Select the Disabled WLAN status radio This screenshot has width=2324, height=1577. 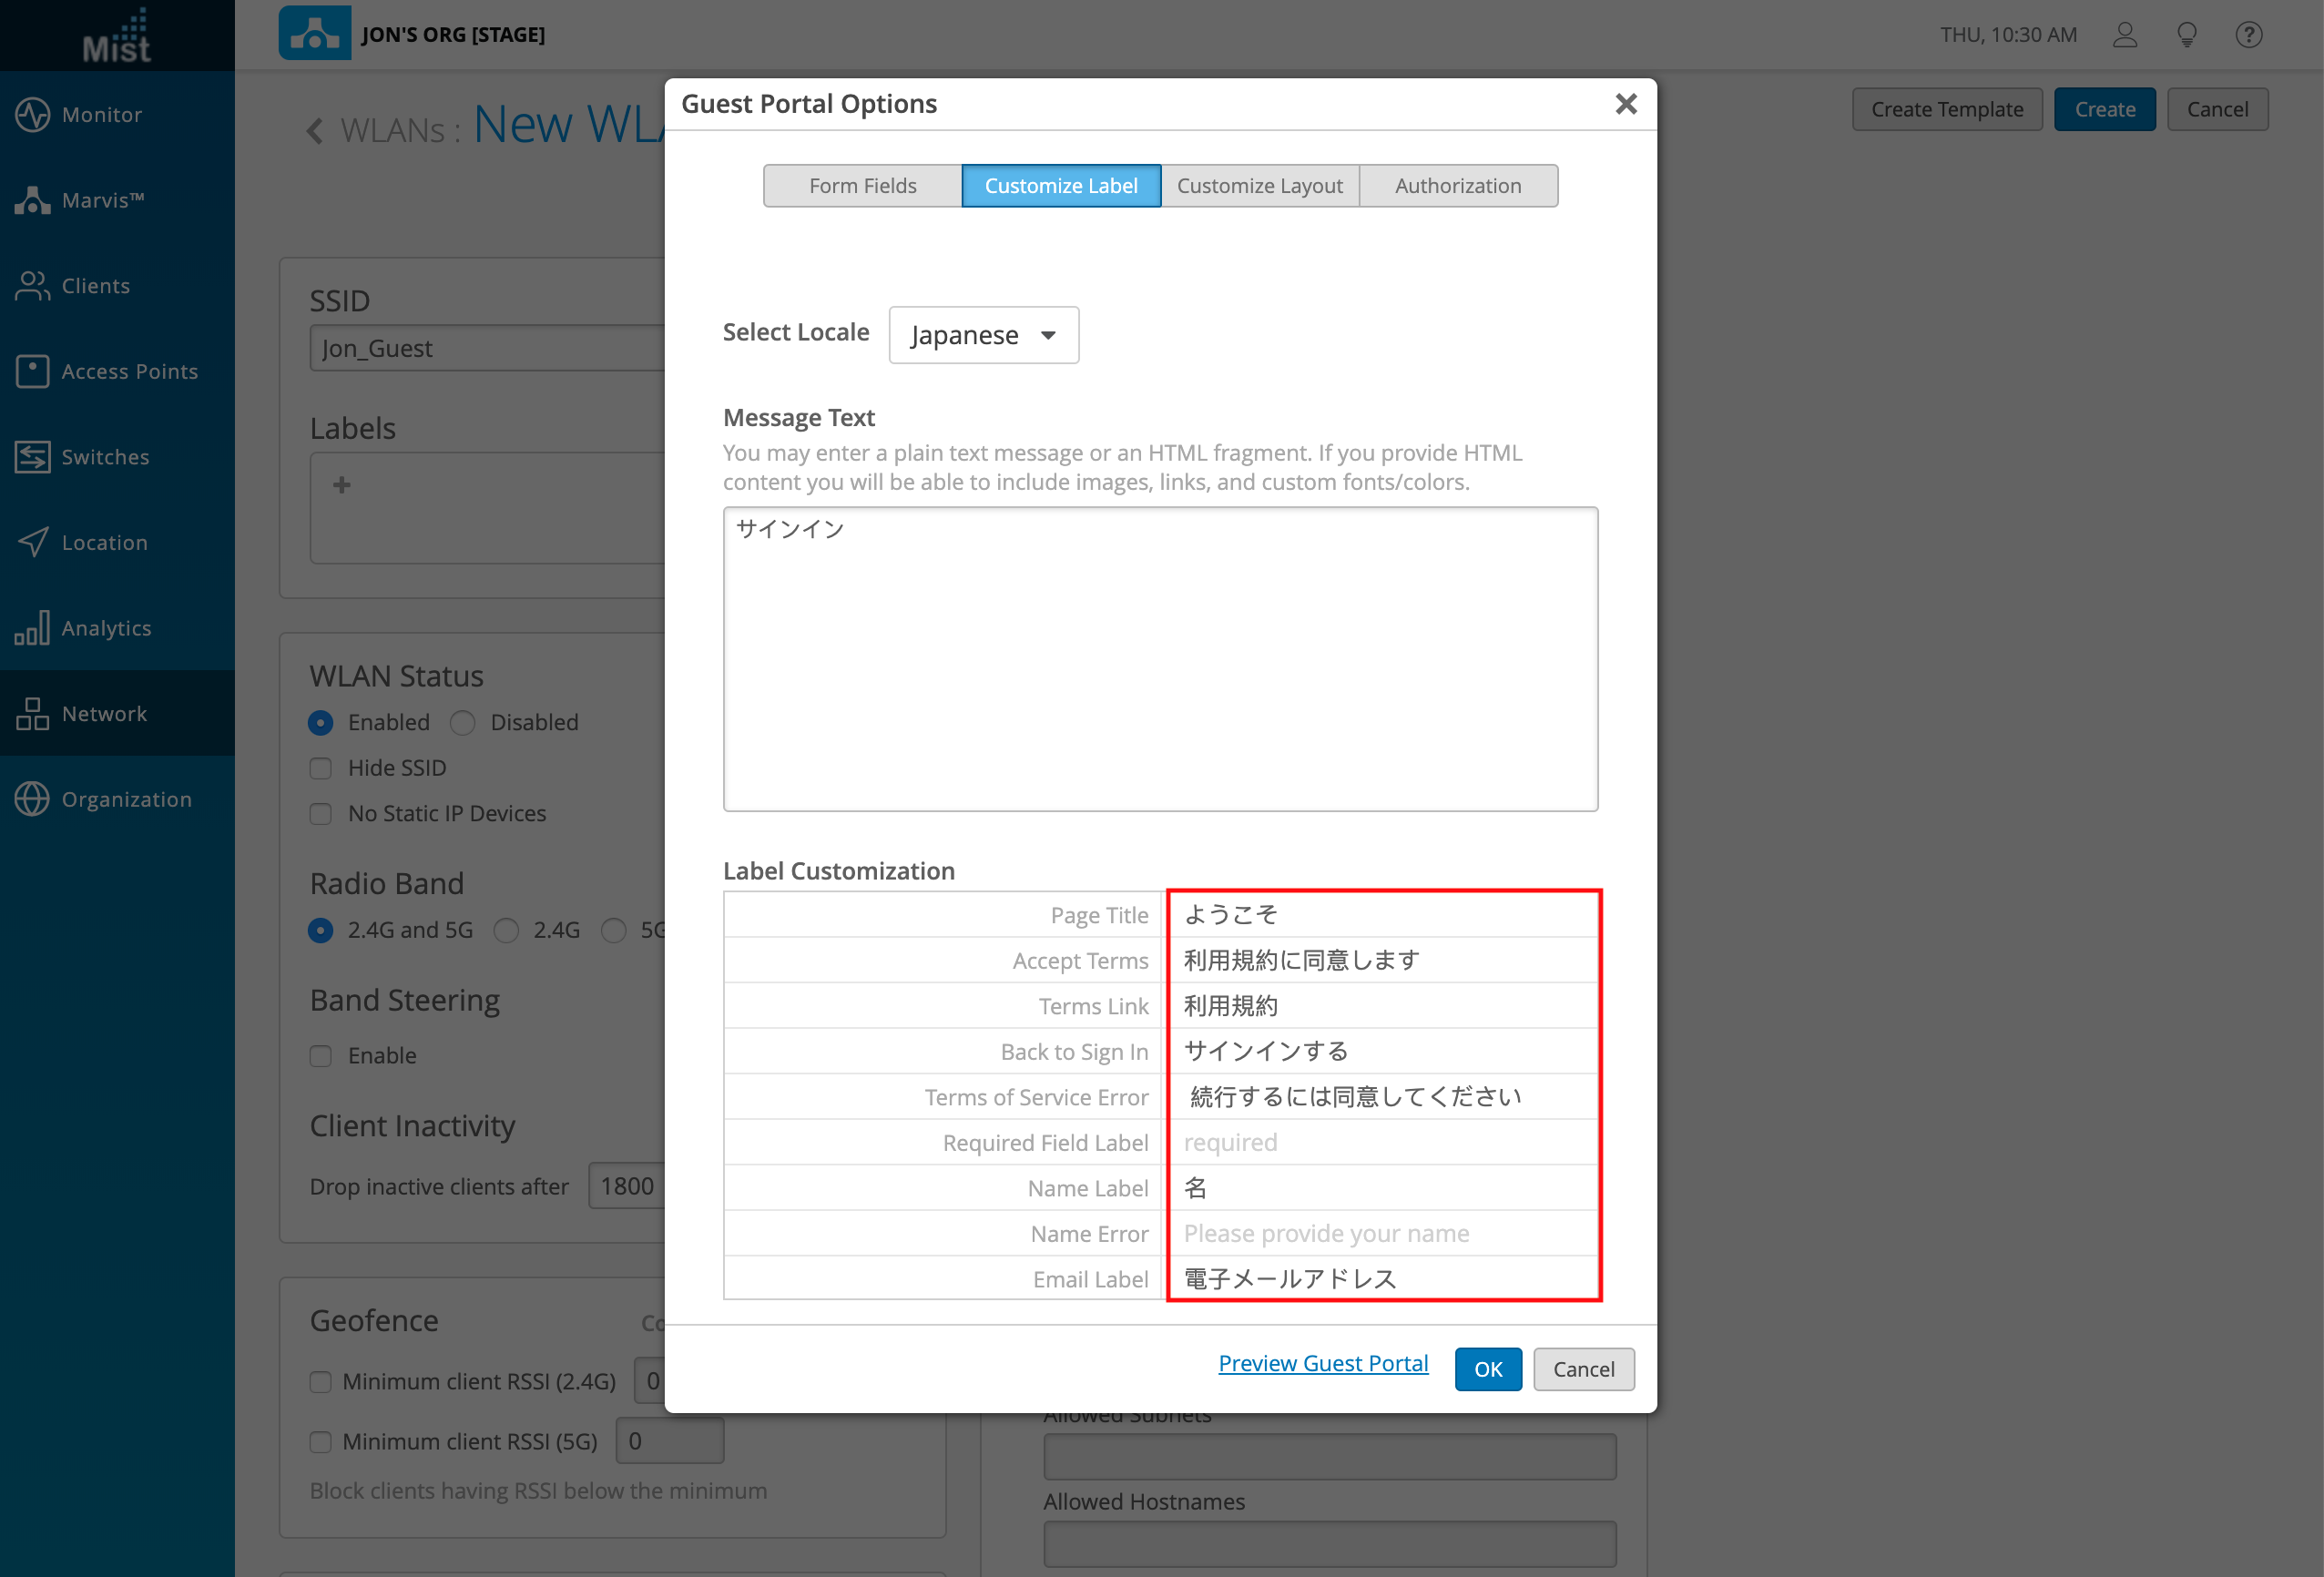pyautogui.click(x=463, y=722)
